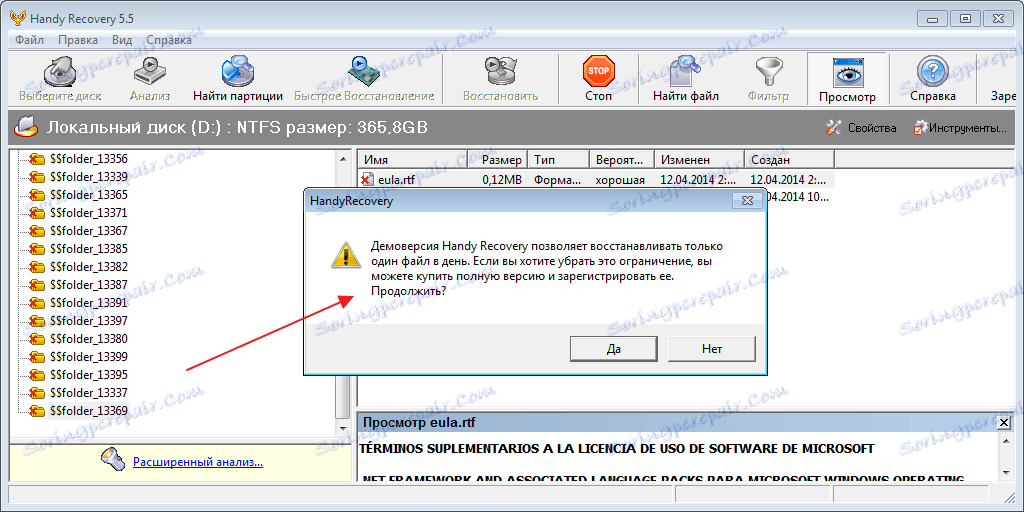Select folder $$folder_13382 in the tree
1024x512 pixels.
(88, 266)
